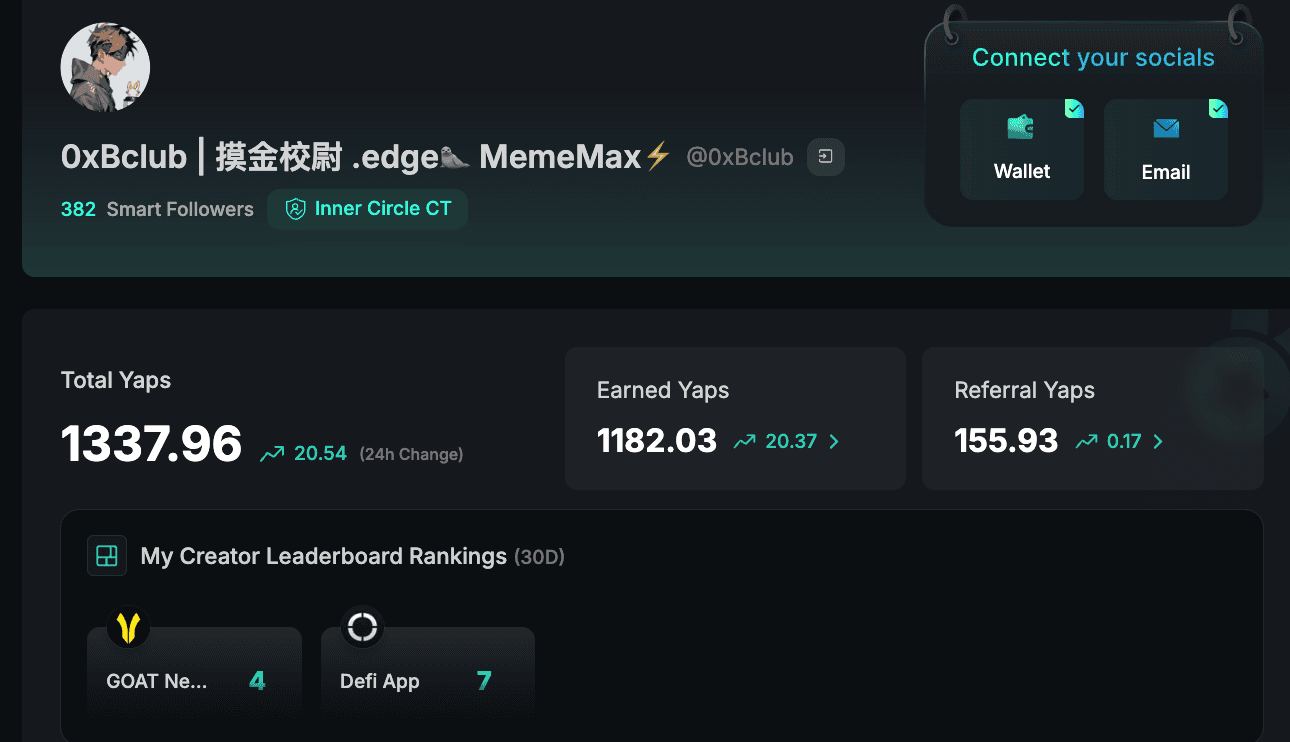This screenshot has width=1290, height=742.
Task: Click the Defi App logo icon
Action: click(362, 627)
